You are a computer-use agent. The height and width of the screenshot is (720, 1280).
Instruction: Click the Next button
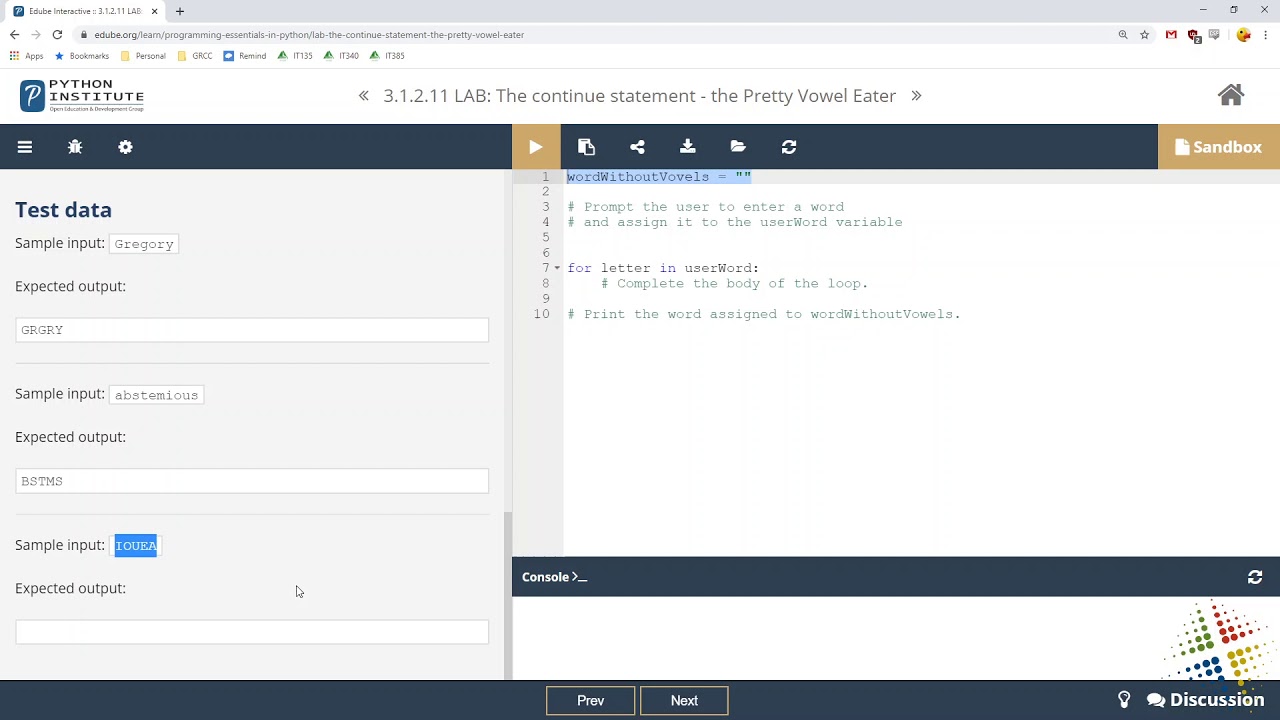coord(684,701)
